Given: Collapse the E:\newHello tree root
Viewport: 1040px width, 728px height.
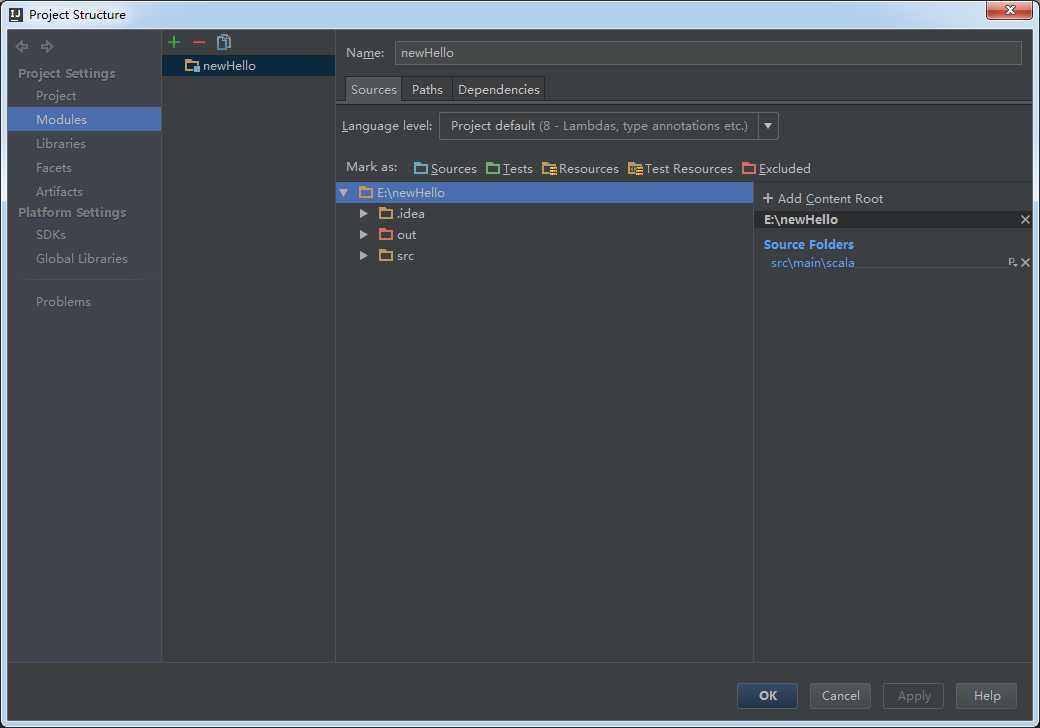Looking at the screenshot, I should (344, 192).
